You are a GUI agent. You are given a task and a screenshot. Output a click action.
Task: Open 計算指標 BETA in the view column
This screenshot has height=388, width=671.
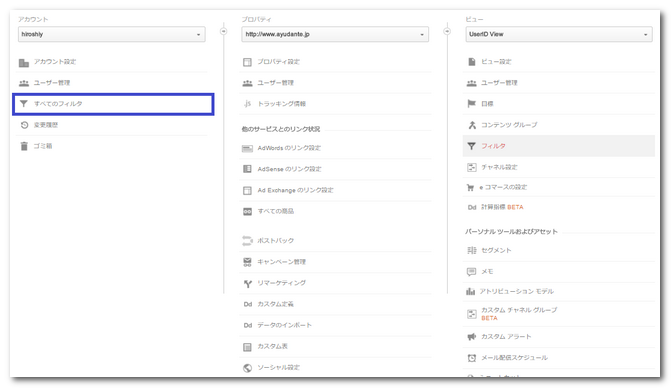502,207
